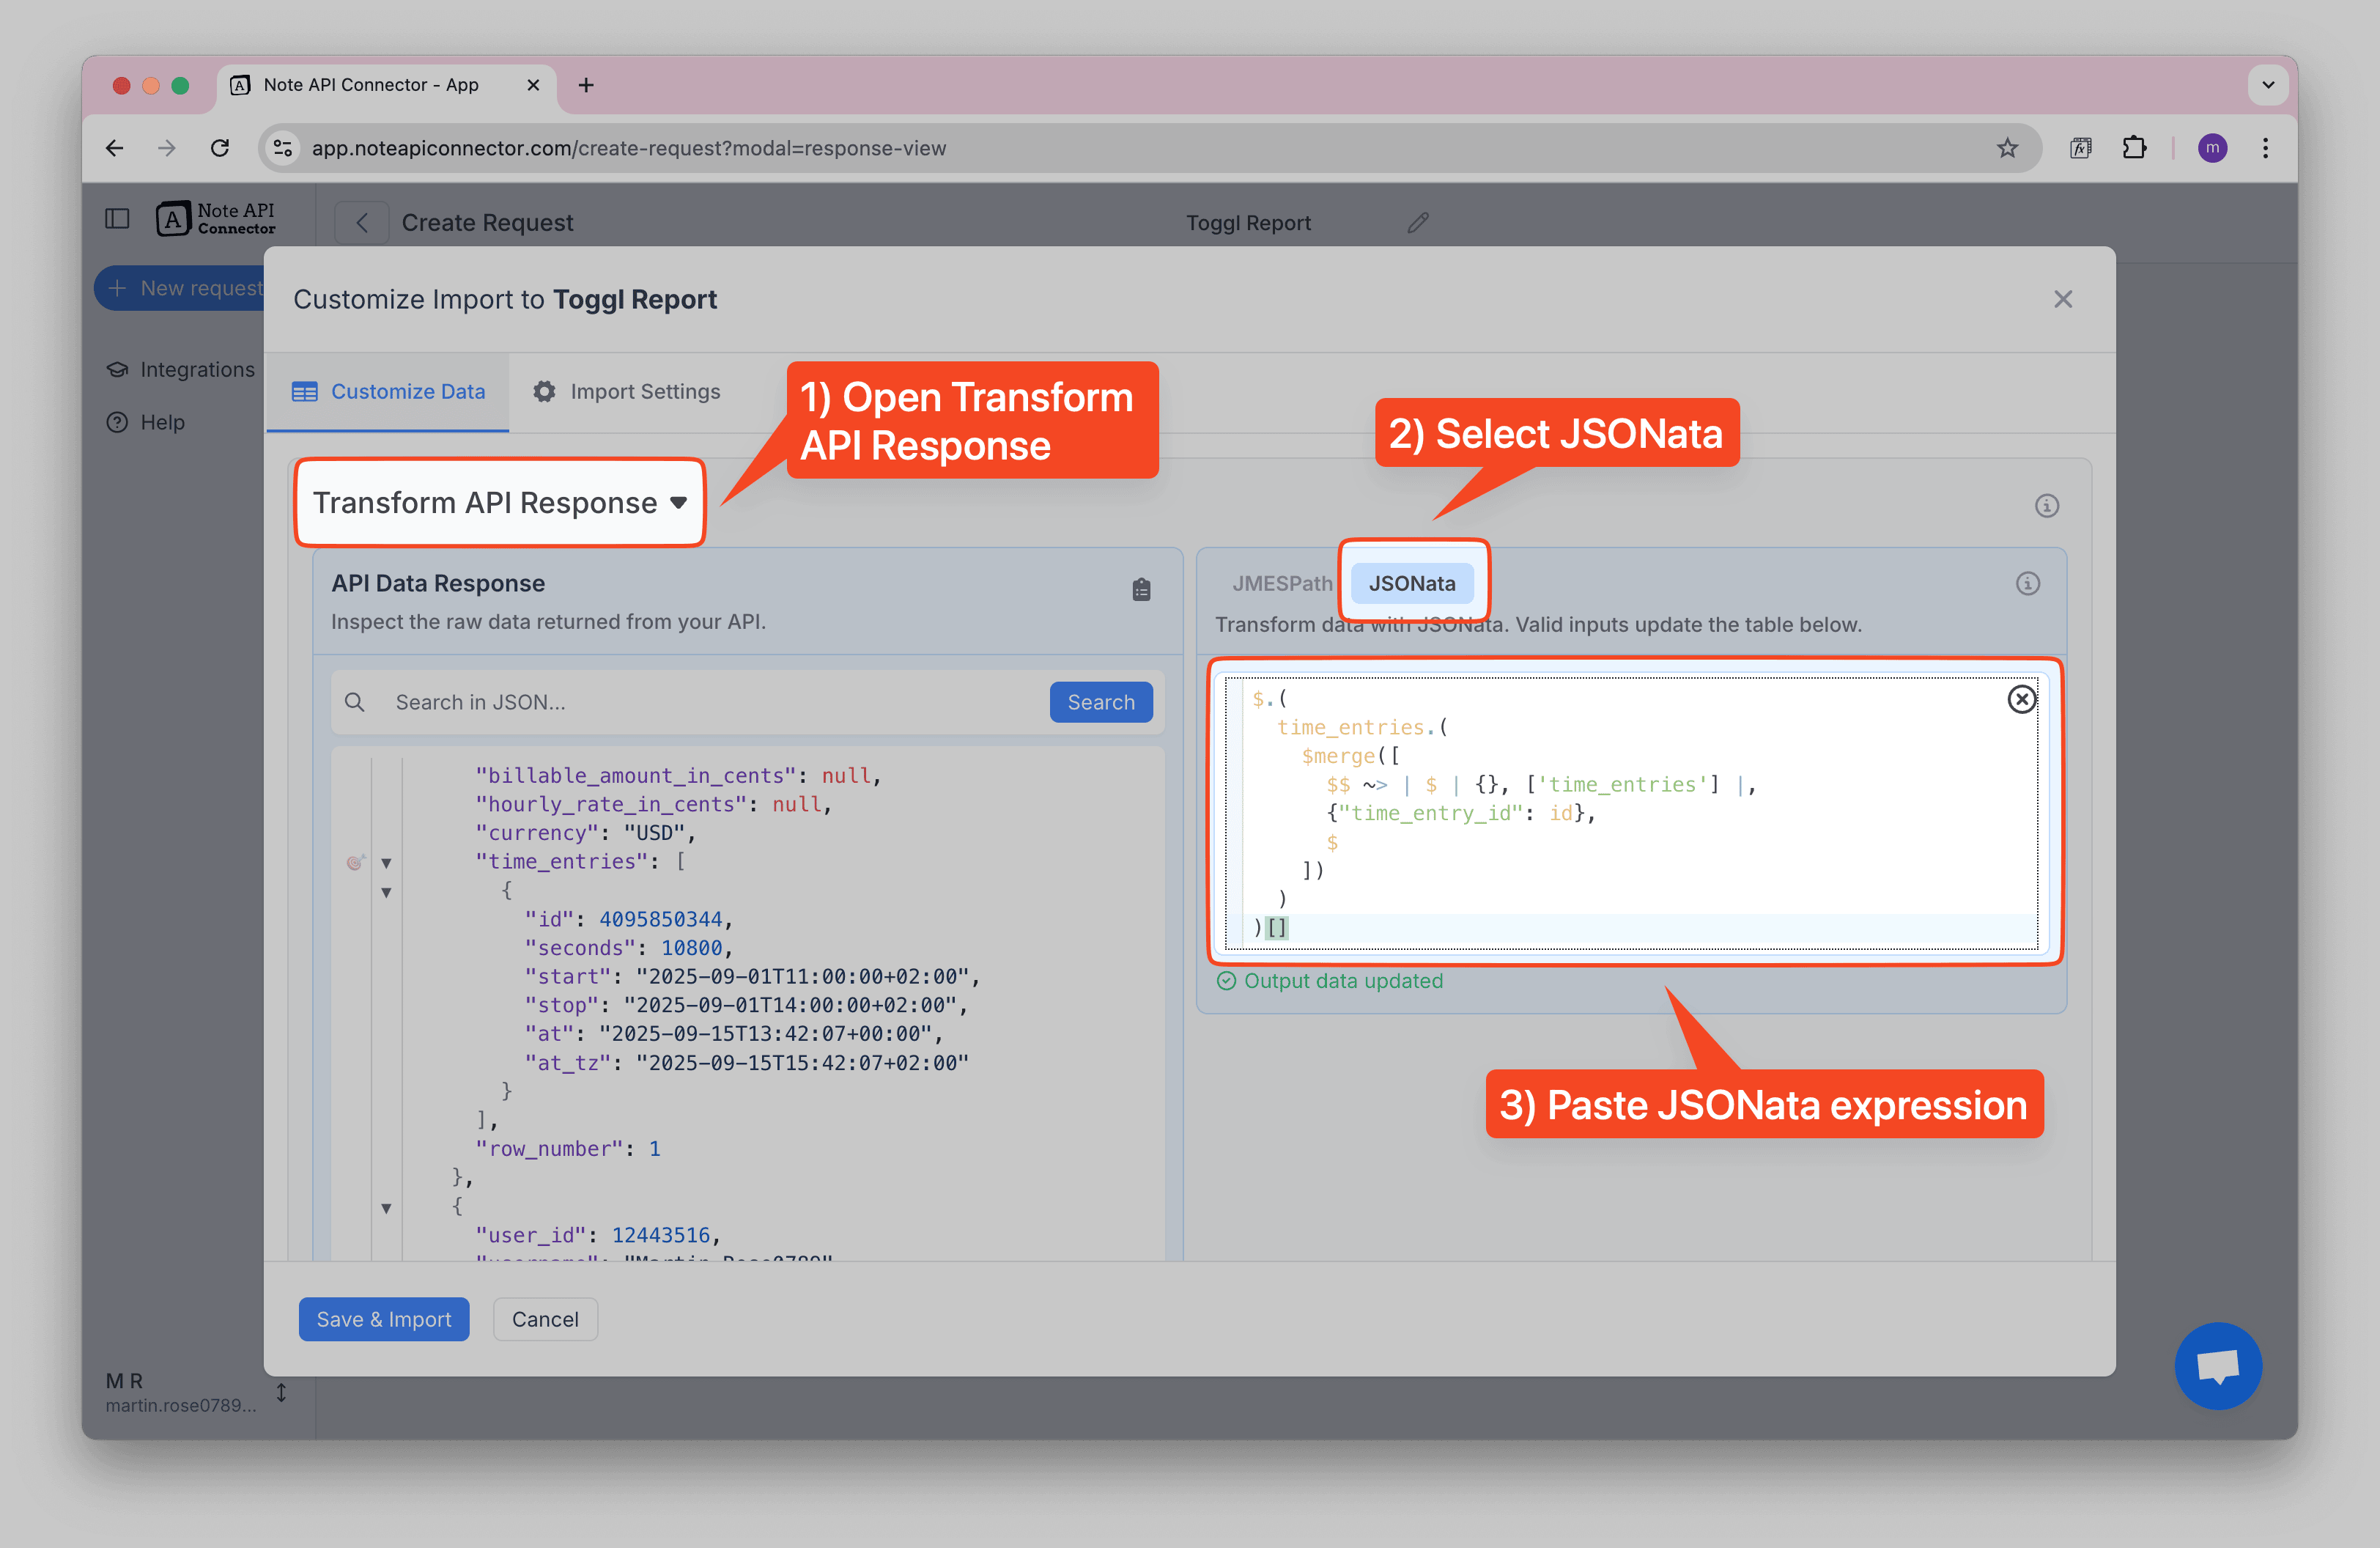Copy API response with clipboard icon
2380x1548 pixels.
coord(1141,590)
